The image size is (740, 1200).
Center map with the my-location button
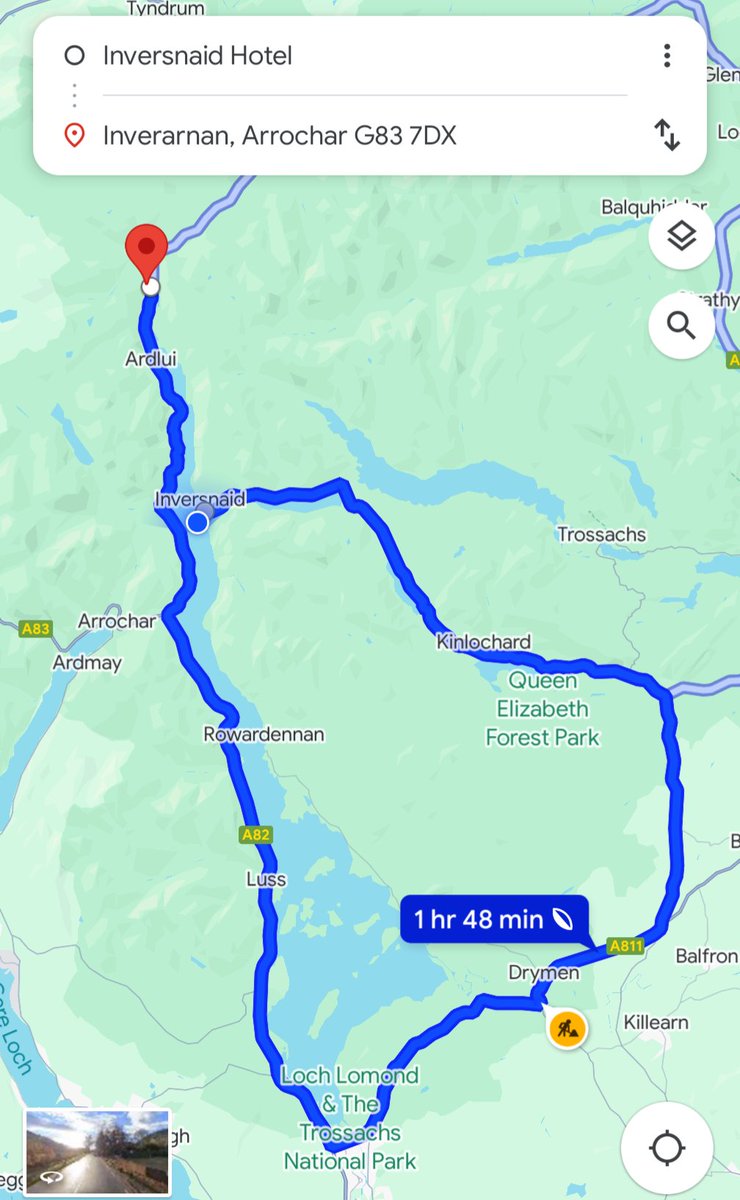tap(667, 1148)
